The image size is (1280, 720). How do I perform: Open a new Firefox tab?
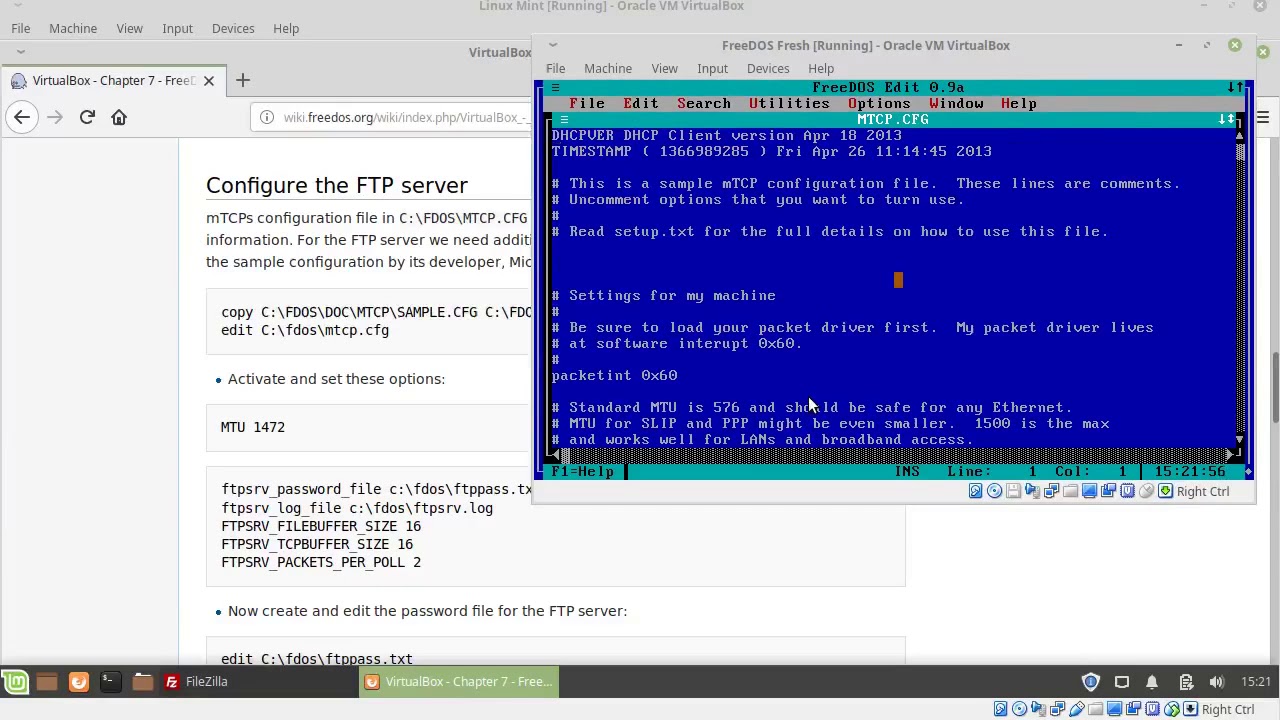(x=243, y=80)
